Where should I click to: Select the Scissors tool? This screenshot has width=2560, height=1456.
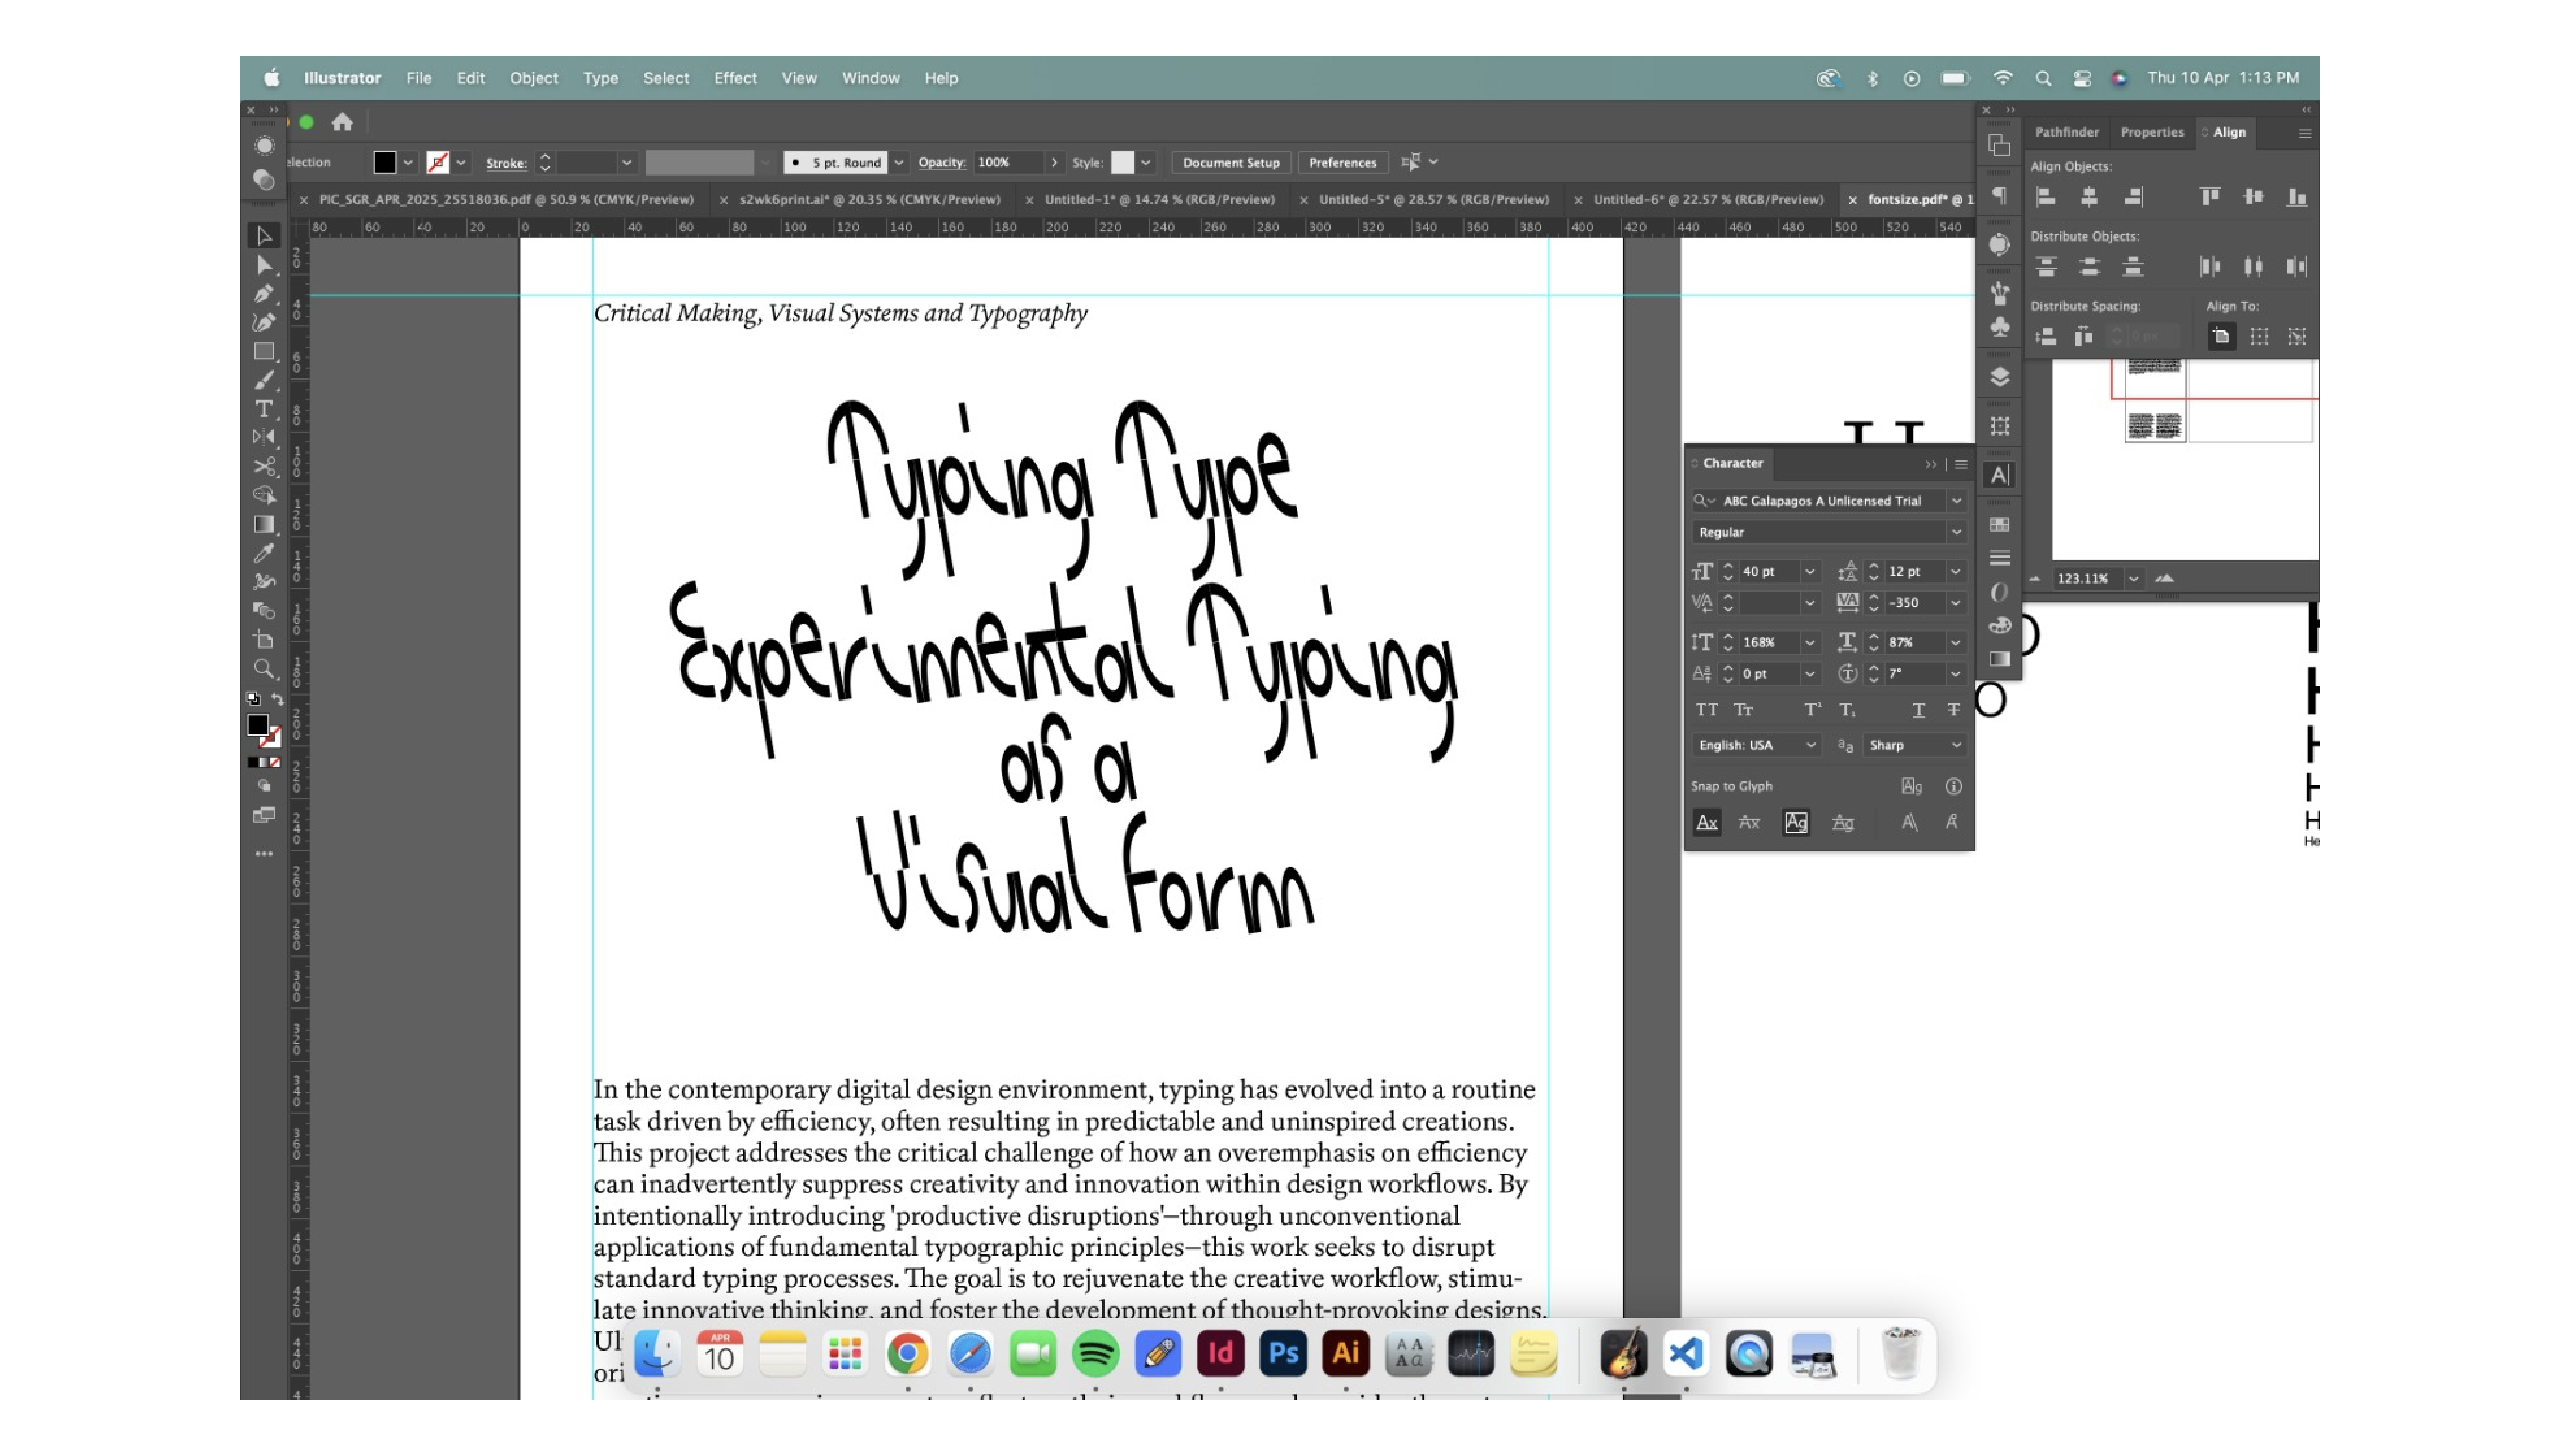tap(264, 466)
